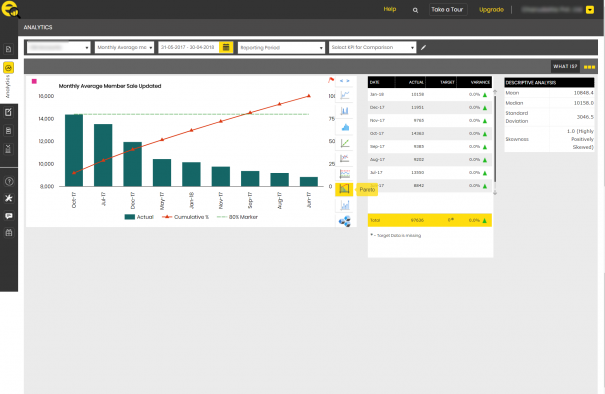The image size is (605, 394).
Task: Toggle the 80% Marker series in legend
Action: pyautogui.click(x=238, y=217)
